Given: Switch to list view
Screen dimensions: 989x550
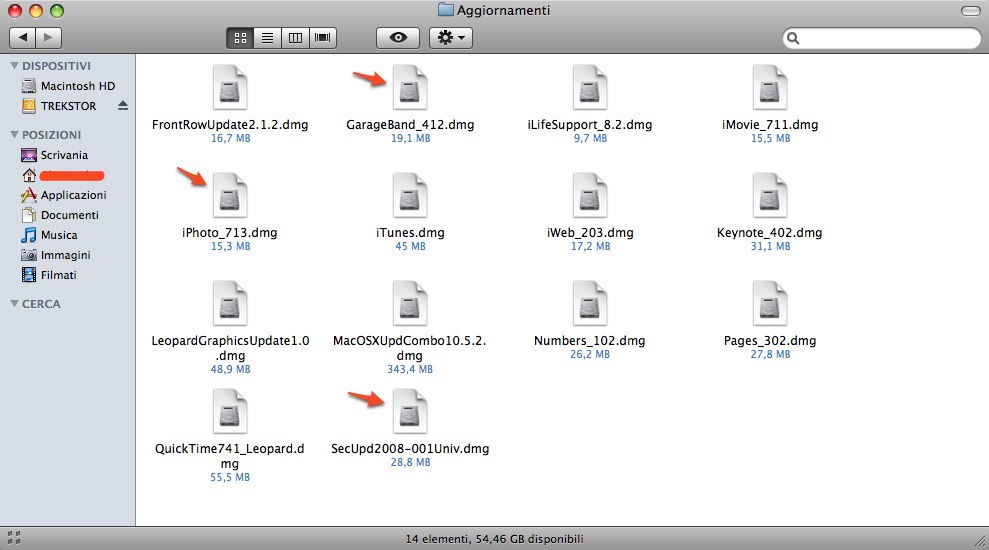Looking at the screenshot, I should 267,38.
